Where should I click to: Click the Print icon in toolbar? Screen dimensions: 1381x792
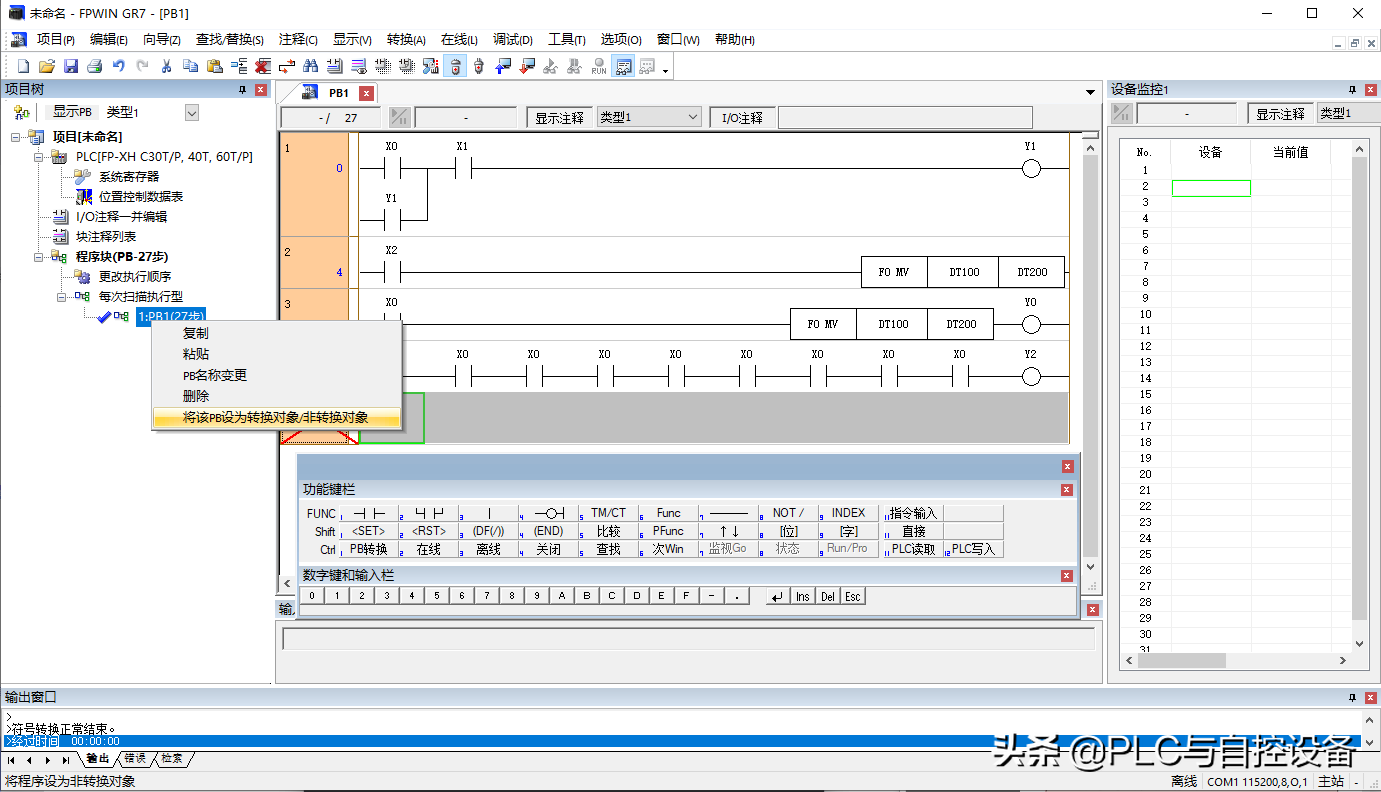pyautogui.click(x=95, y=67)
